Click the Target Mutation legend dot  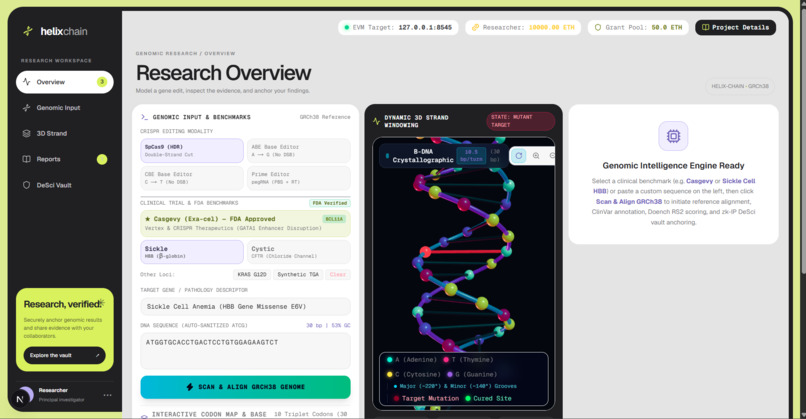396,398
